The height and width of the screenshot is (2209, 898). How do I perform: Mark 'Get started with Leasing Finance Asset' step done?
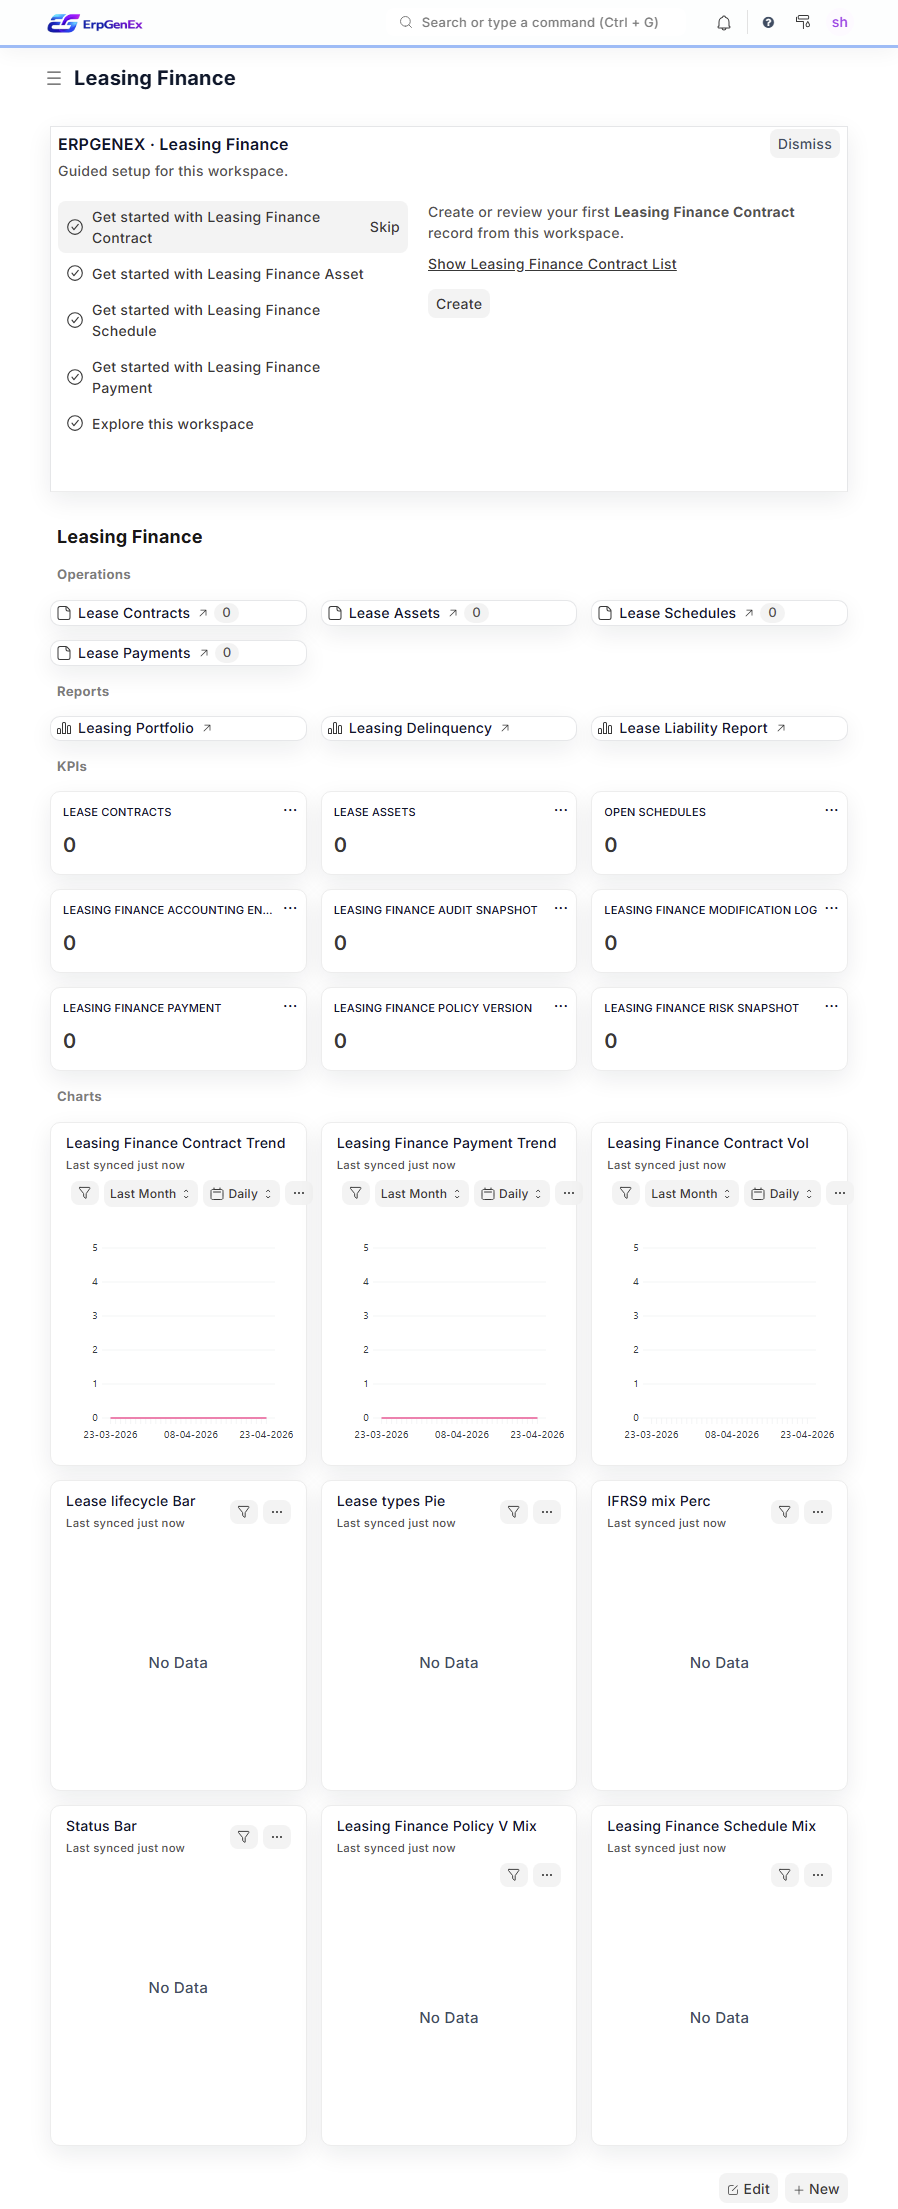75,273
